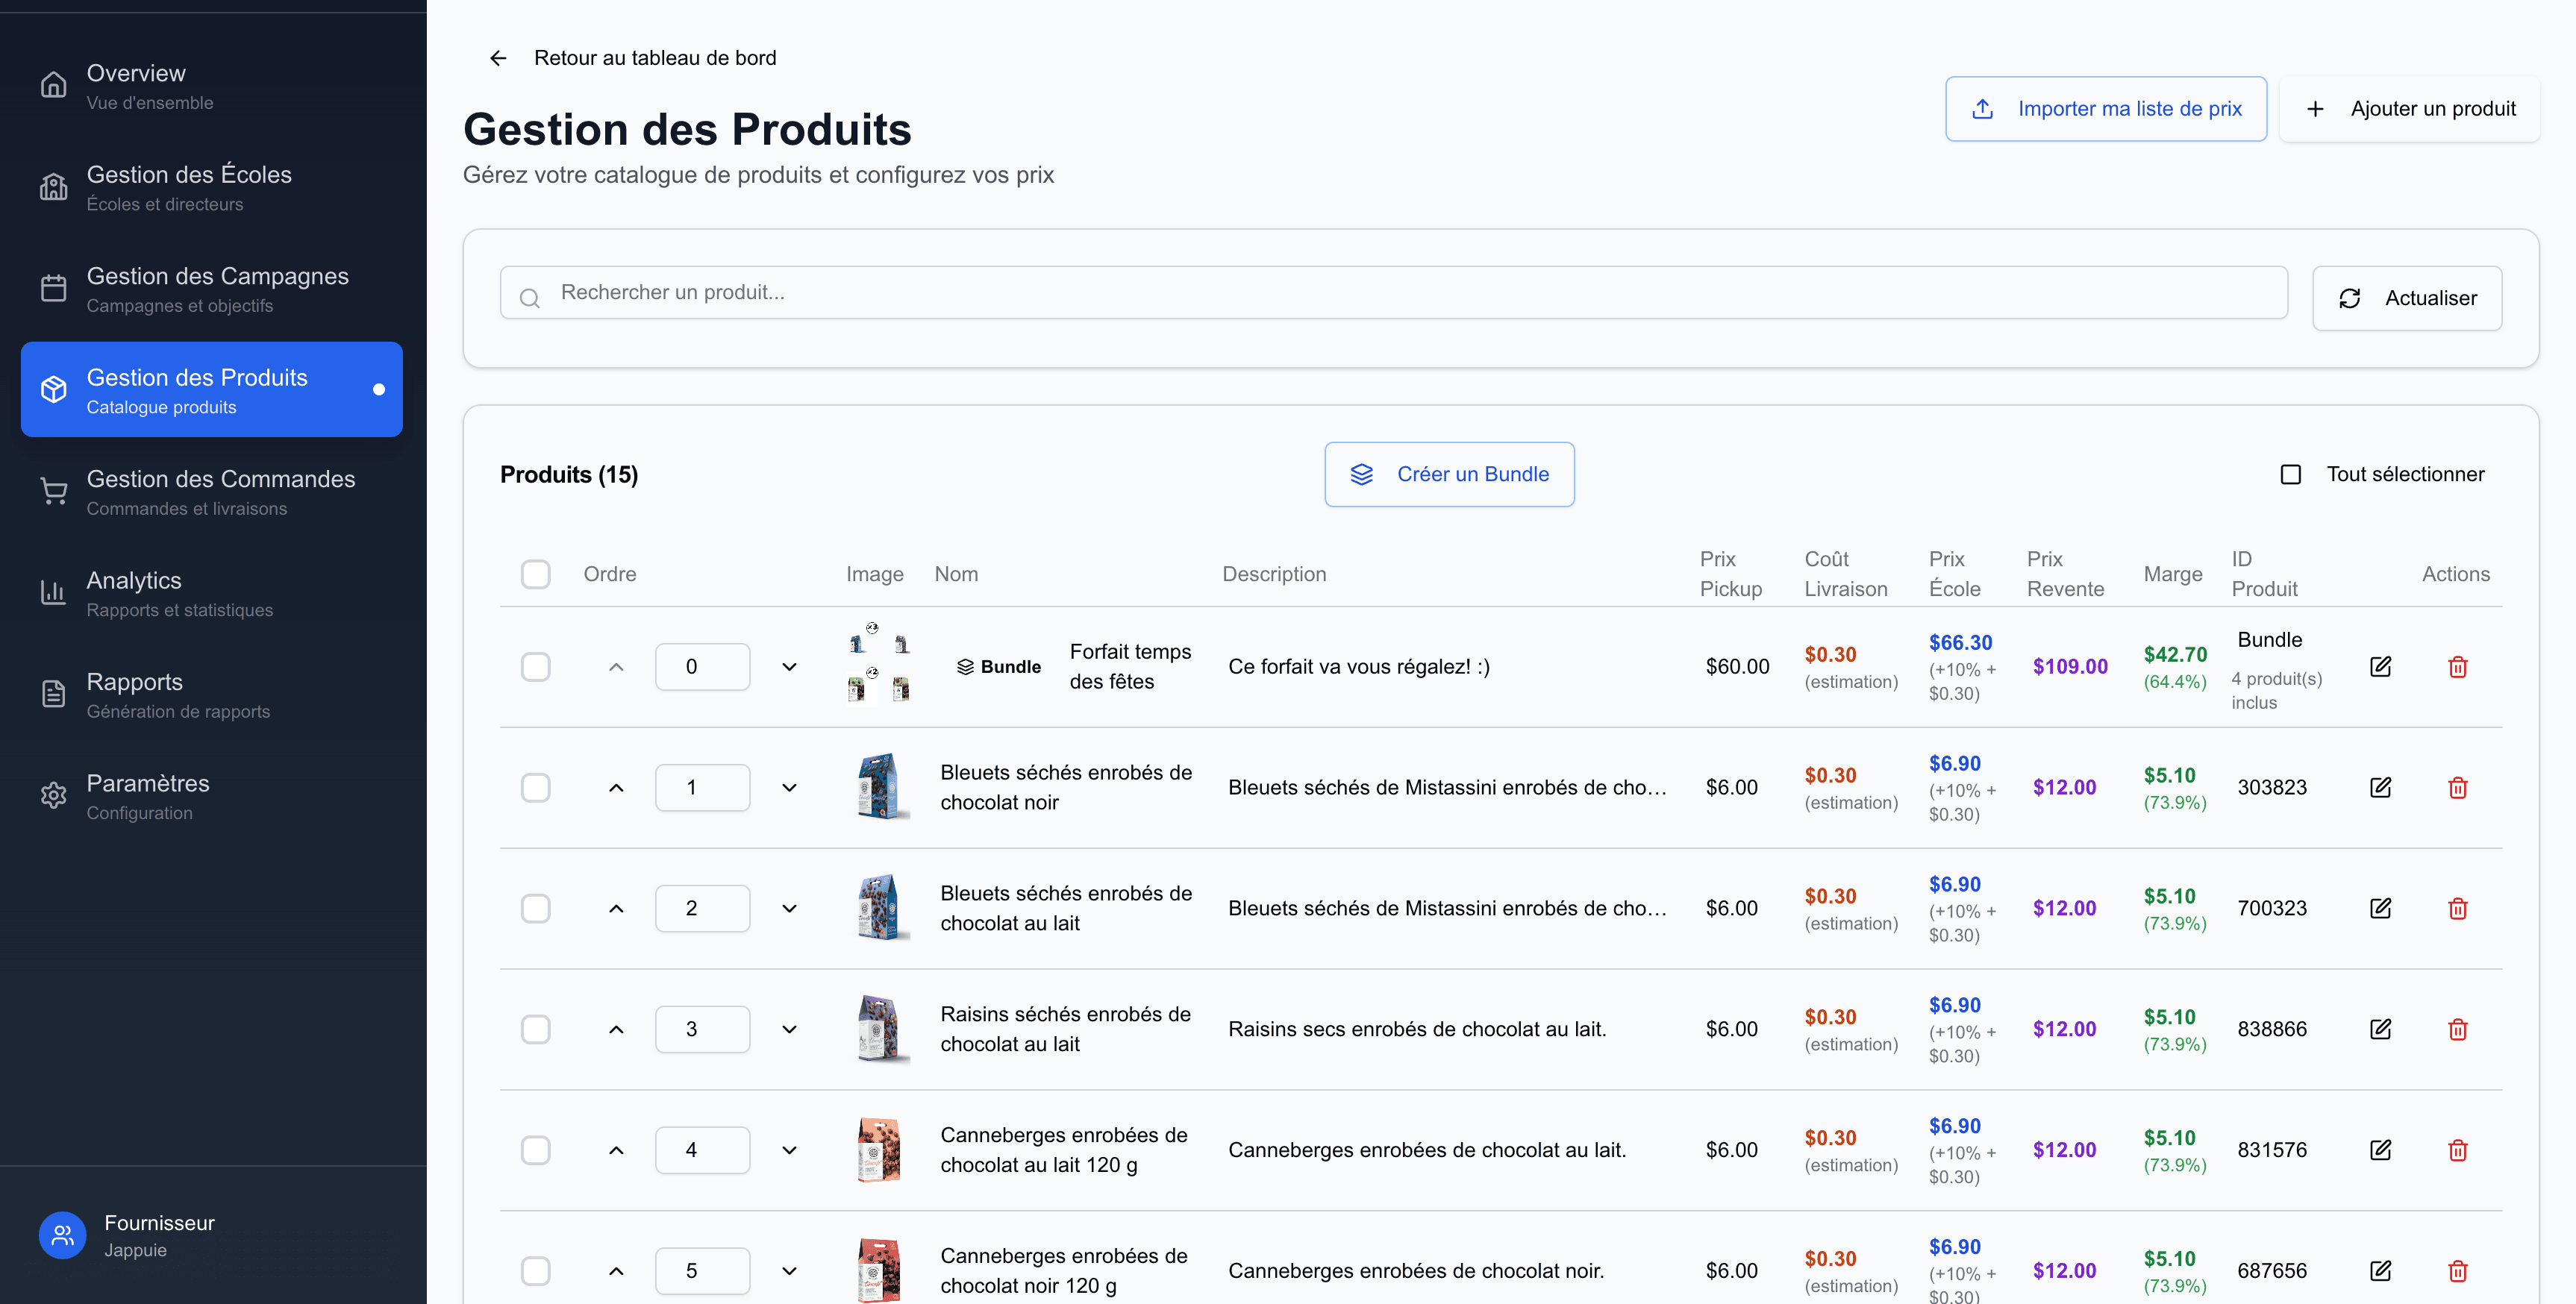The height and width of the screenshot is (1304, 2576).
Task: Open Analytics via the chart icon
Action: click(x=53, y=592)
